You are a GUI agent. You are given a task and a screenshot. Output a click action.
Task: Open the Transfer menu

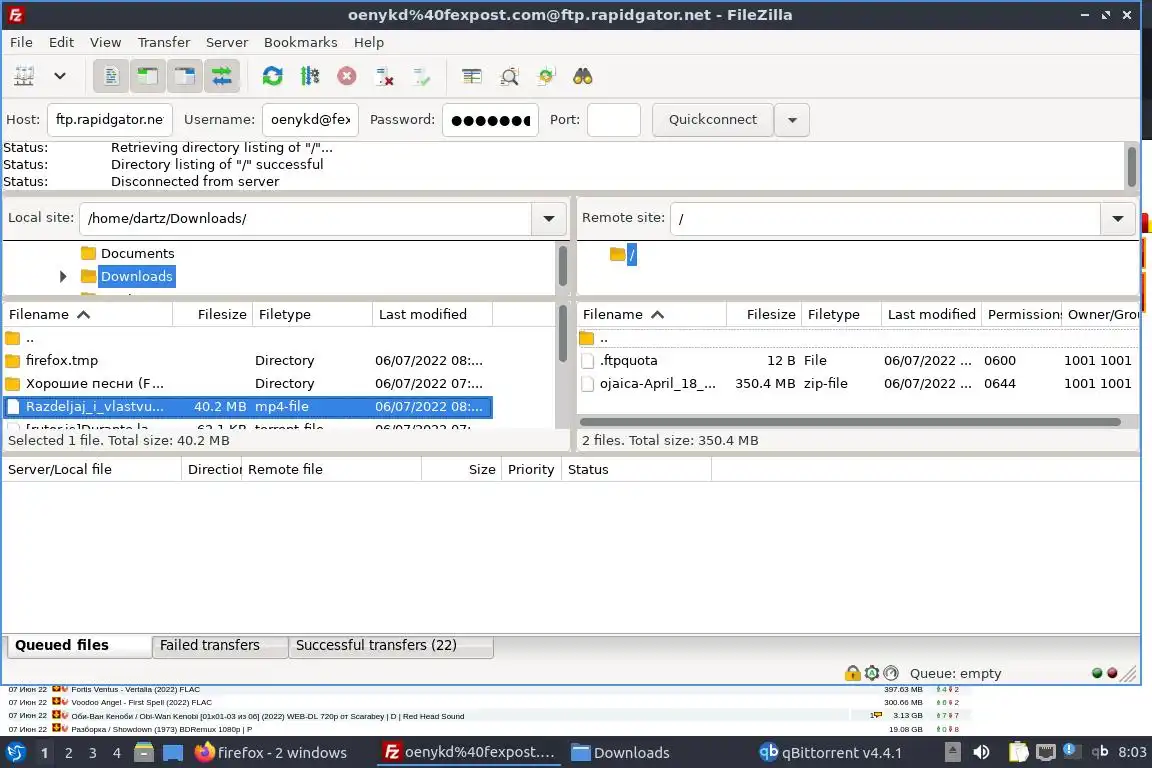click(x=164, y=42)
